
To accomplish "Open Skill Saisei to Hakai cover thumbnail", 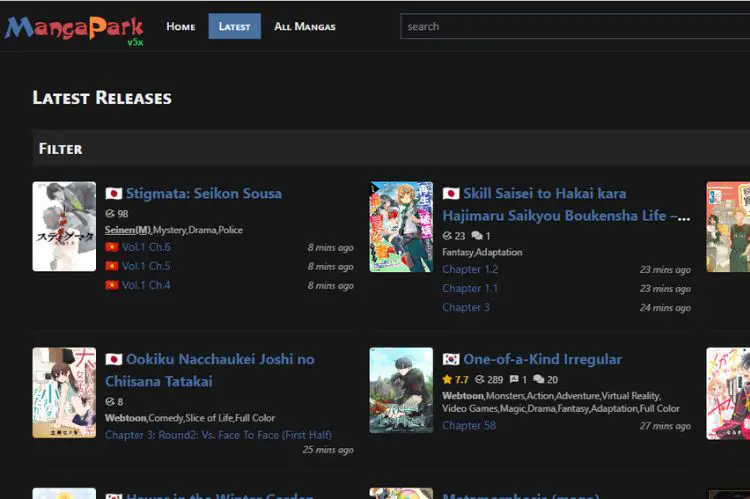I will (401, 227).
